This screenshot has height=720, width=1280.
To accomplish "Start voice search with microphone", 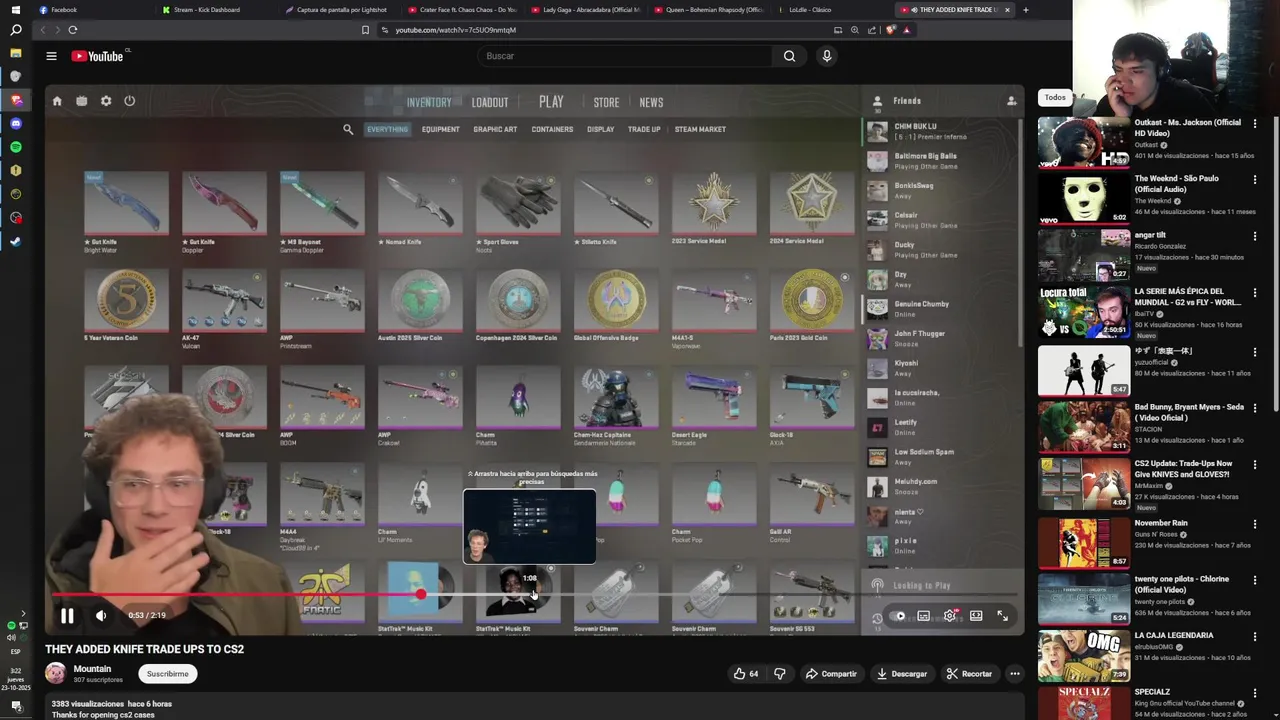I will pos(826,56).
